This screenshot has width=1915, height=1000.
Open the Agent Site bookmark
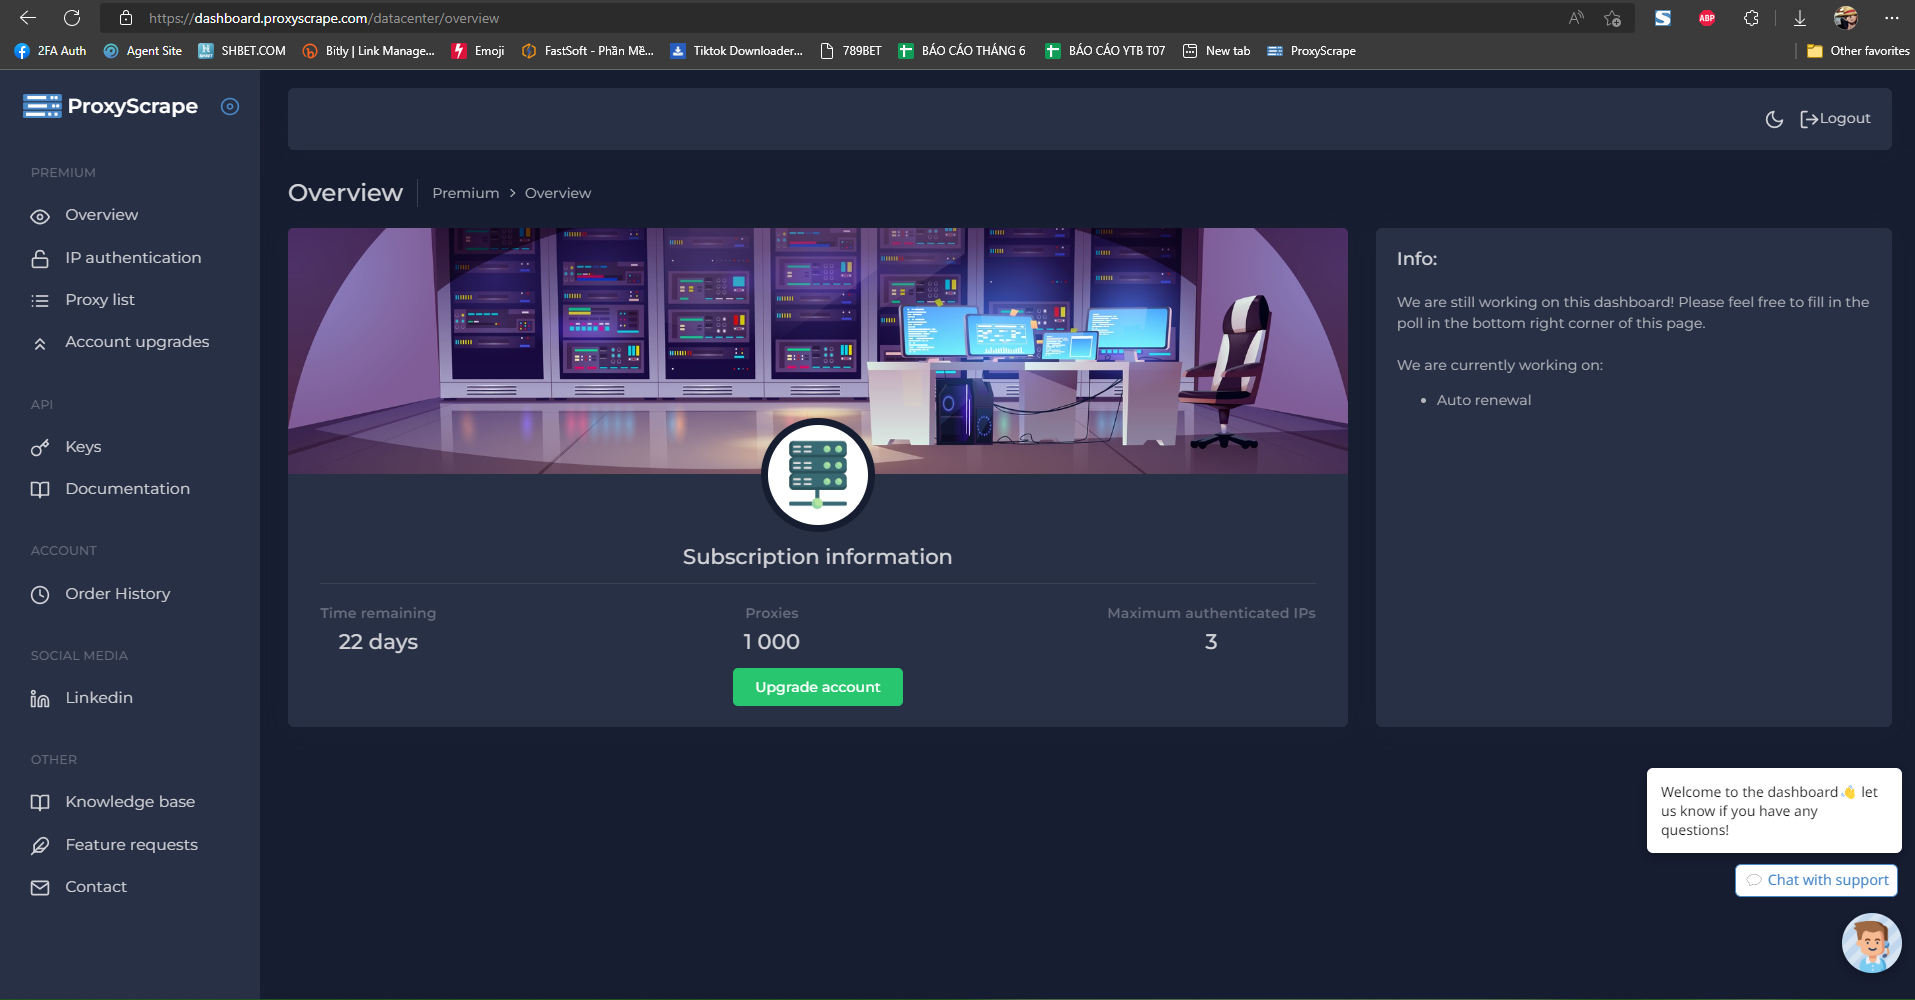click(x=143, y=51)
